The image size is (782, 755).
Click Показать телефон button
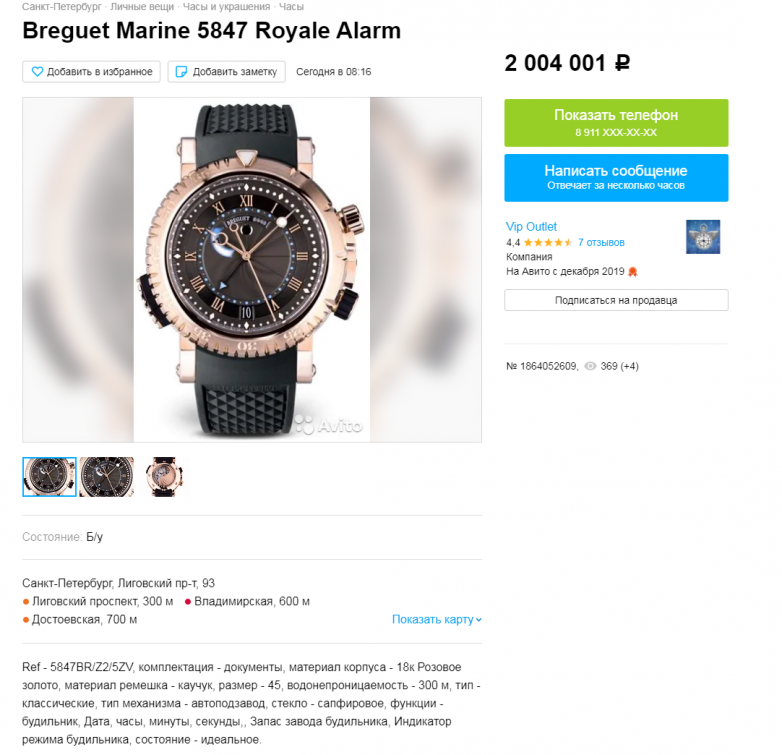[x=616, y=123]
